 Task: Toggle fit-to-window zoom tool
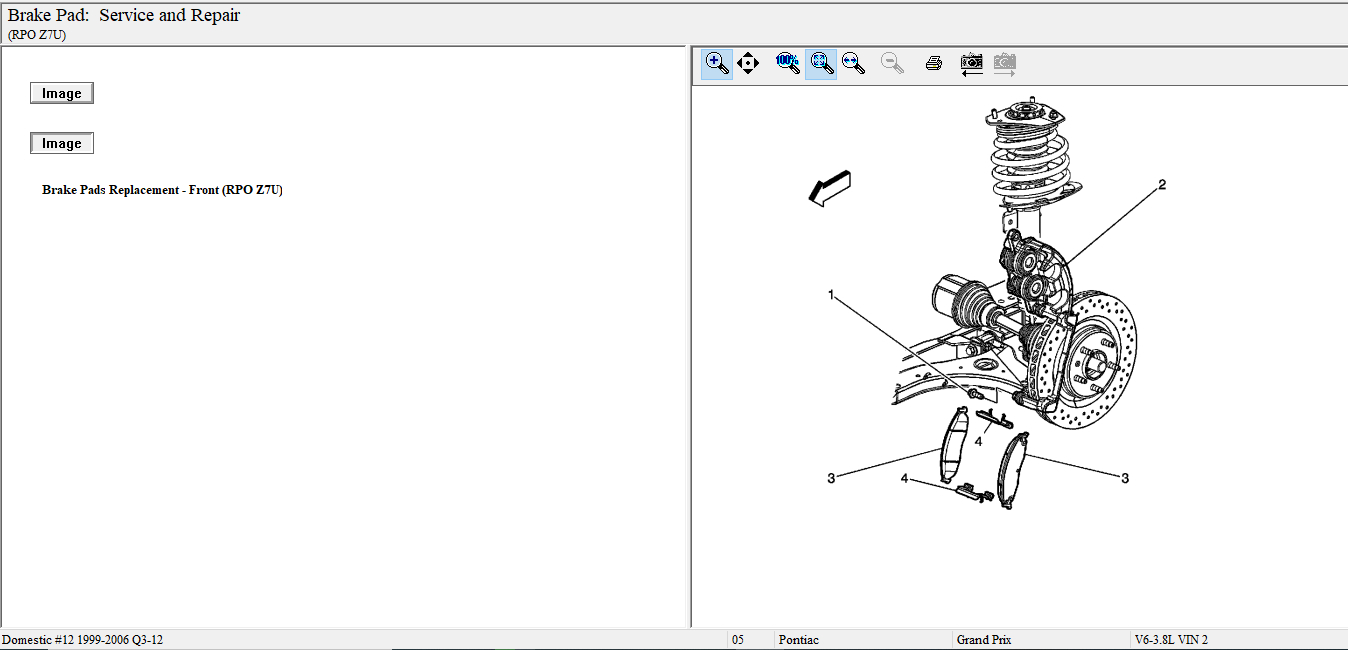point(821,63)
